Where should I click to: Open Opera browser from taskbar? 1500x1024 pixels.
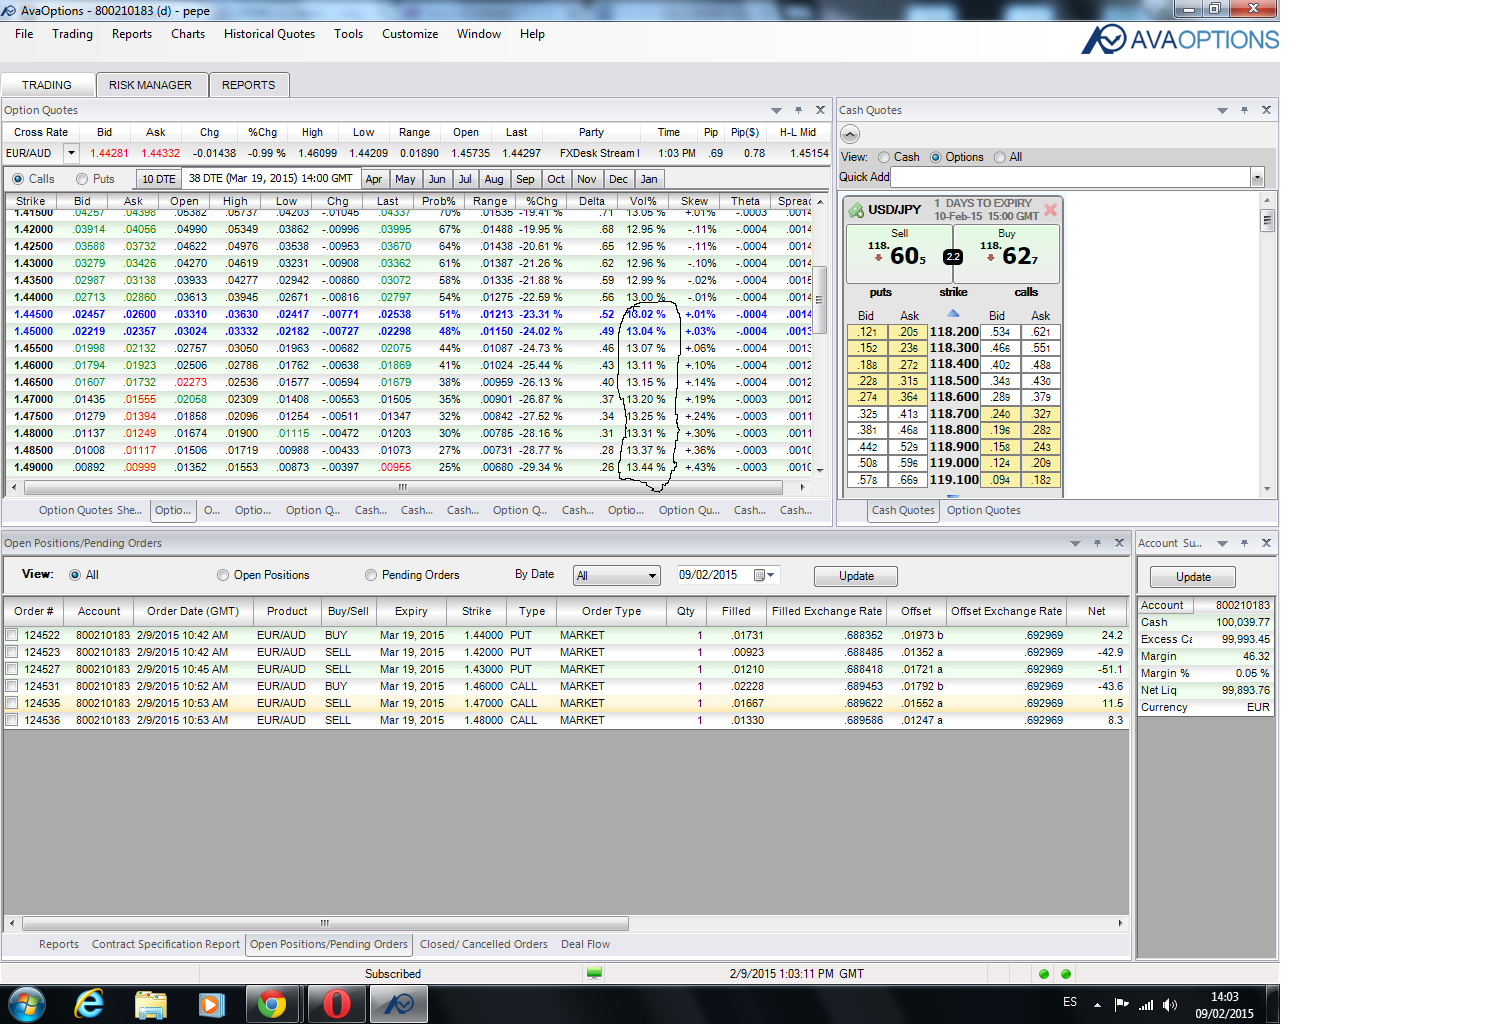337,1004
